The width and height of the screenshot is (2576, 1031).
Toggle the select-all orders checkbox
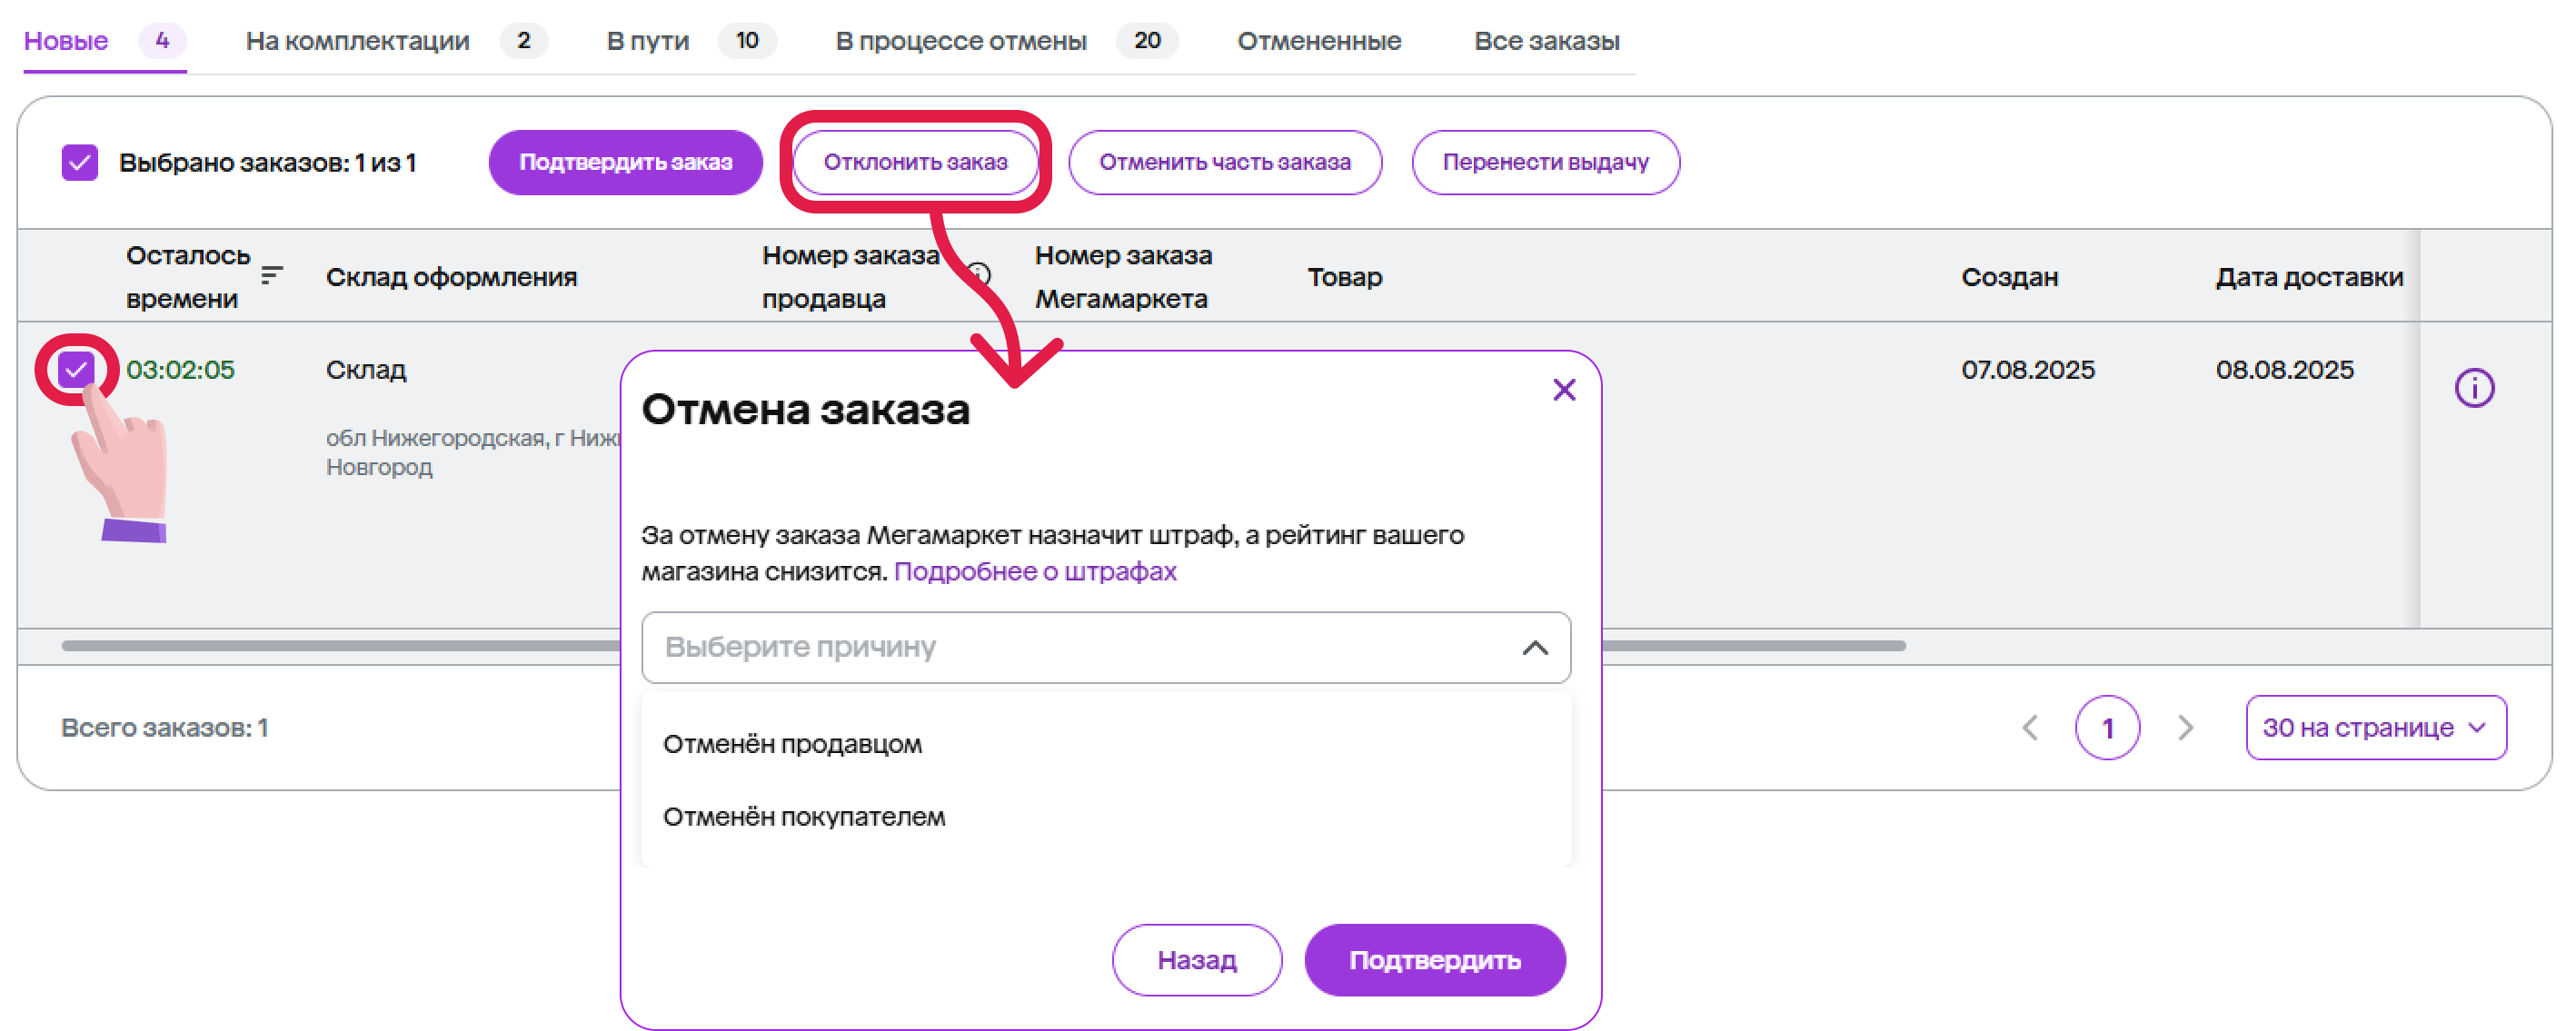coord(79,162)
